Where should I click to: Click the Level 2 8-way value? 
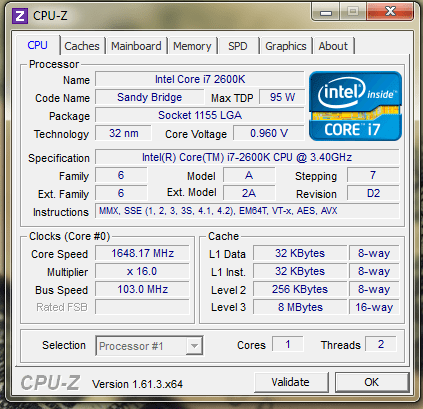pos(374,289)
